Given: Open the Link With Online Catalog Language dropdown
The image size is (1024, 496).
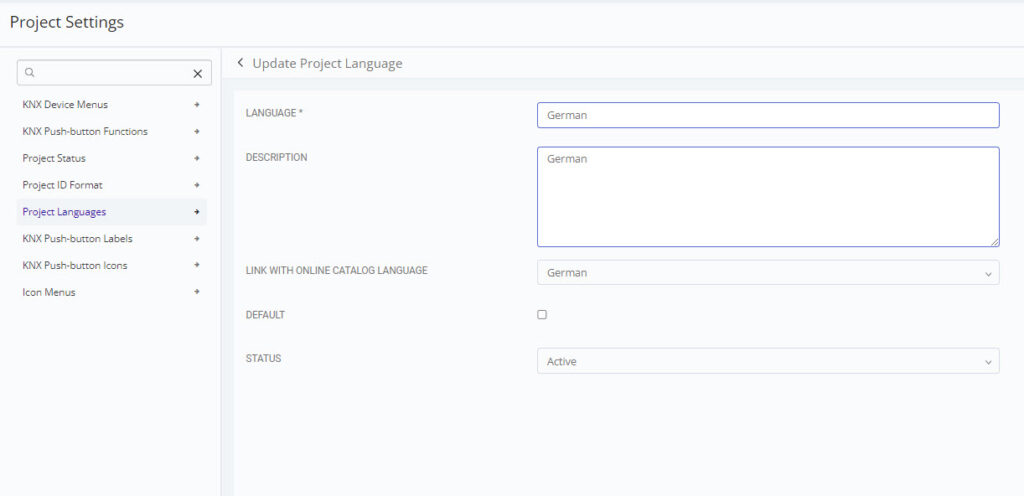Looking at the screenshot, I should point(768,272).
